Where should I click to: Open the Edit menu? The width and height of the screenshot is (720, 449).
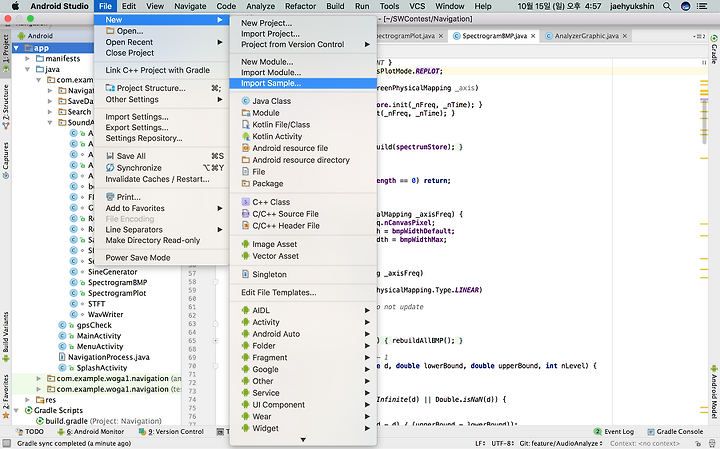pyautogui.click(x=129, y=6)
